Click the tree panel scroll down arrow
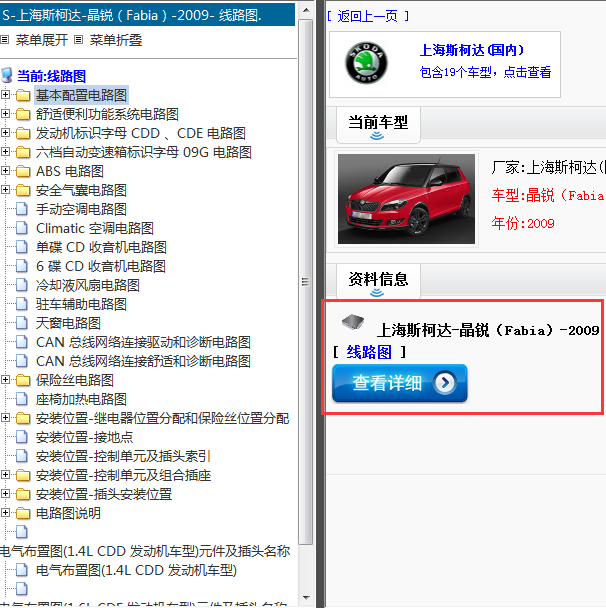606x608 pixels. 306,598
